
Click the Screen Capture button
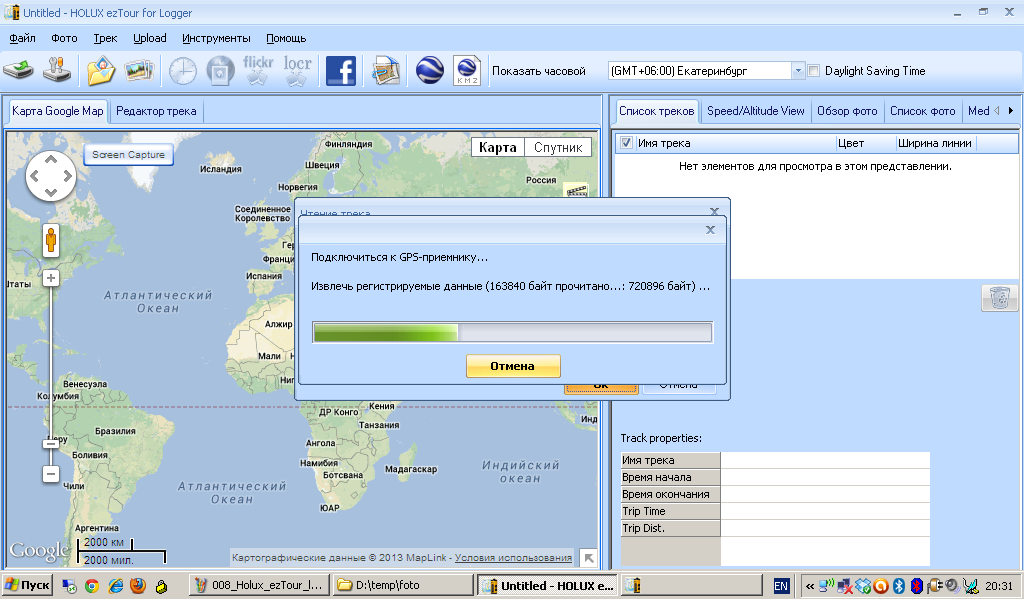(128, 155)
